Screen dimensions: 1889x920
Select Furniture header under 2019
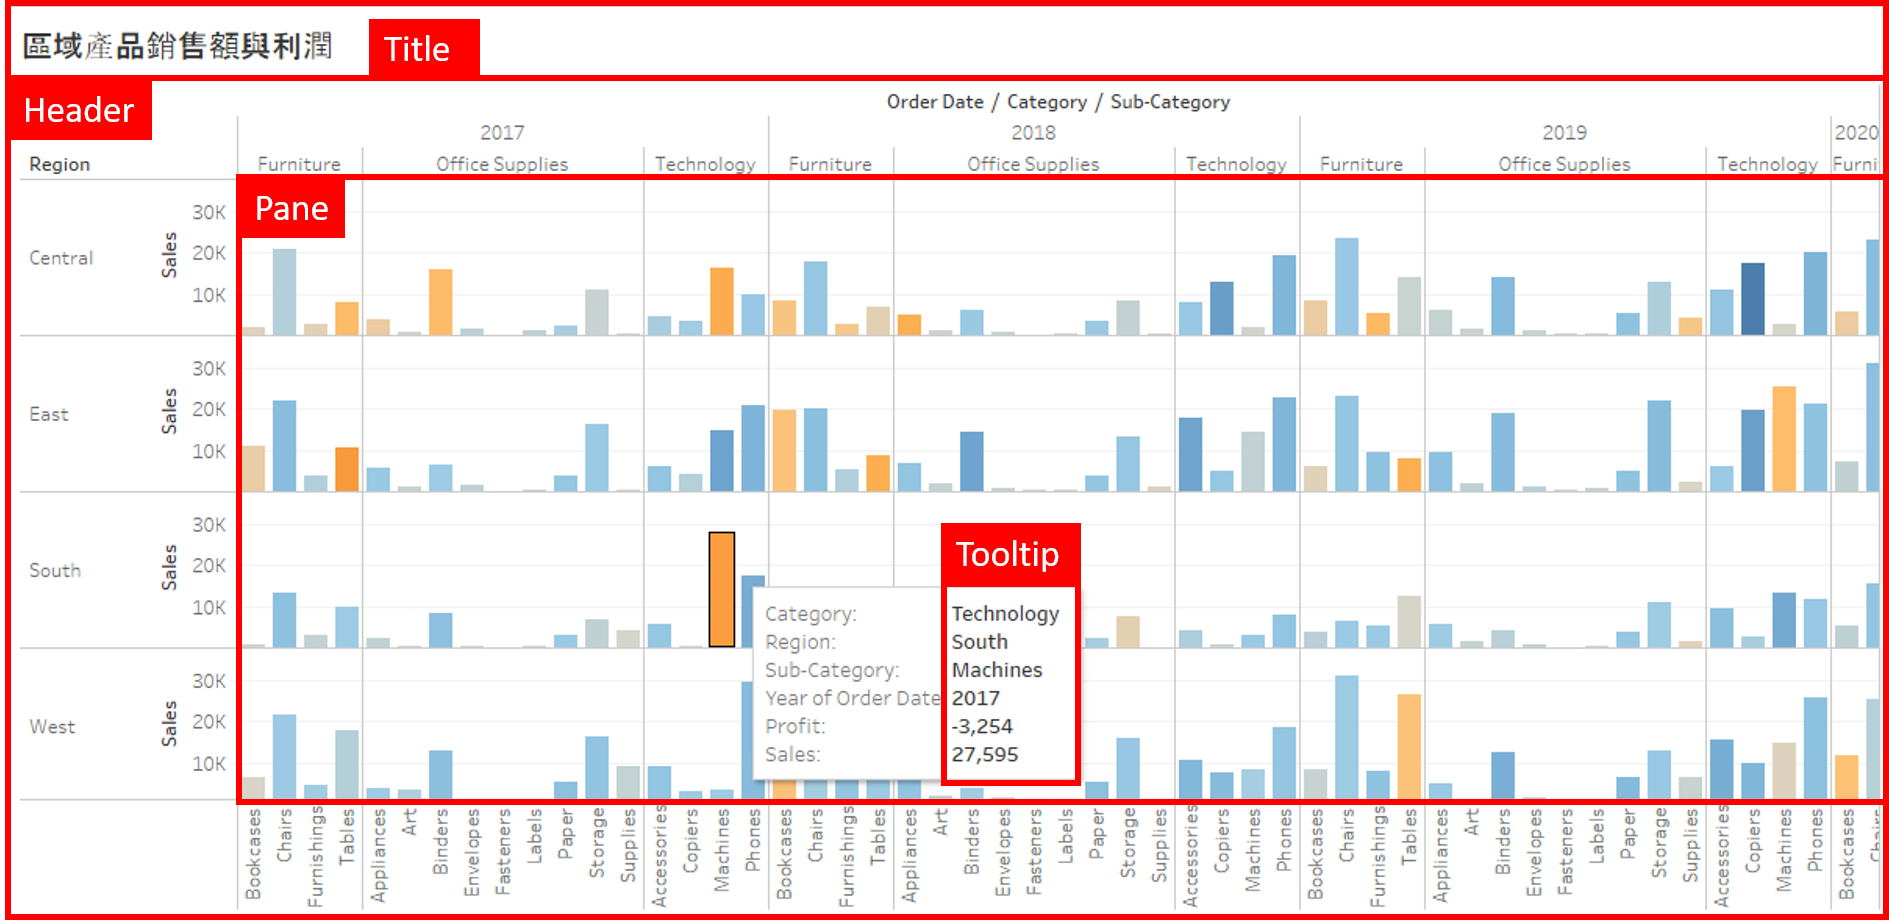1361,164
